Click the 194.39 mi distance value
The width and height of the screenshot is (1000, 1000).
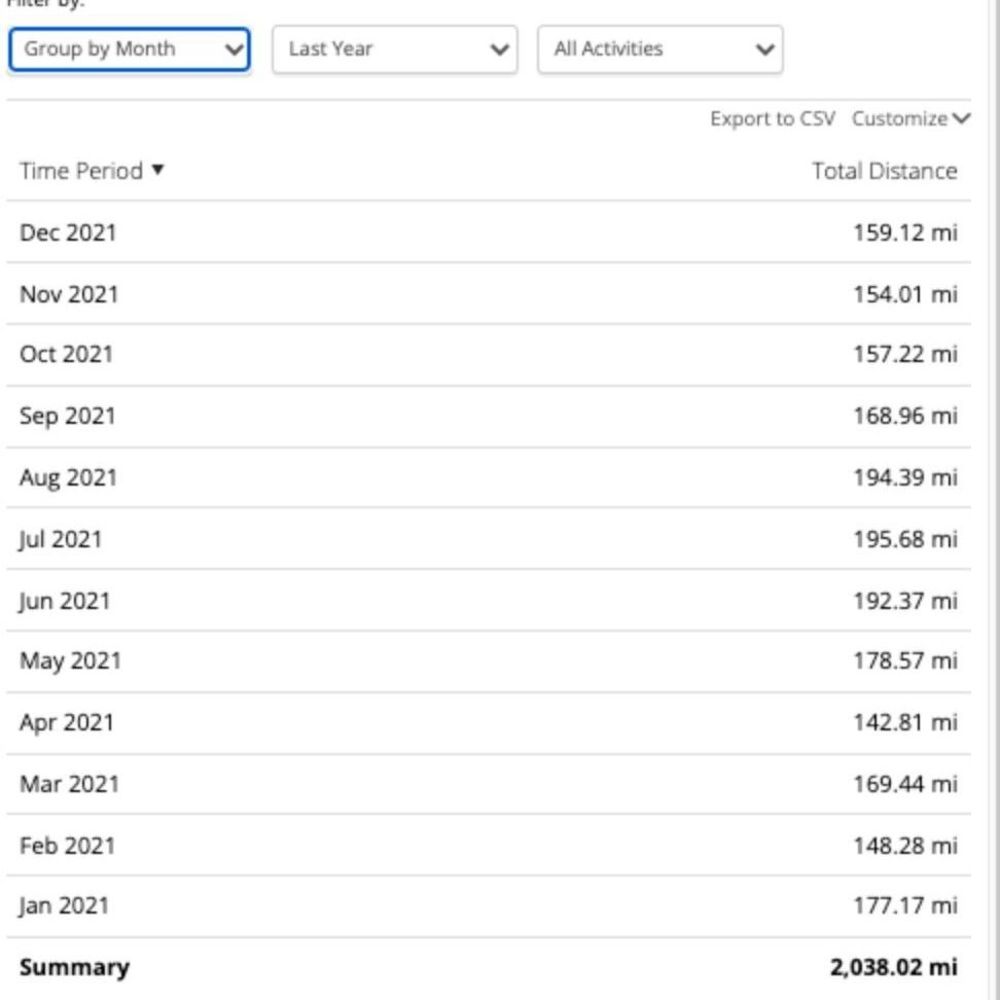(906, 478)
